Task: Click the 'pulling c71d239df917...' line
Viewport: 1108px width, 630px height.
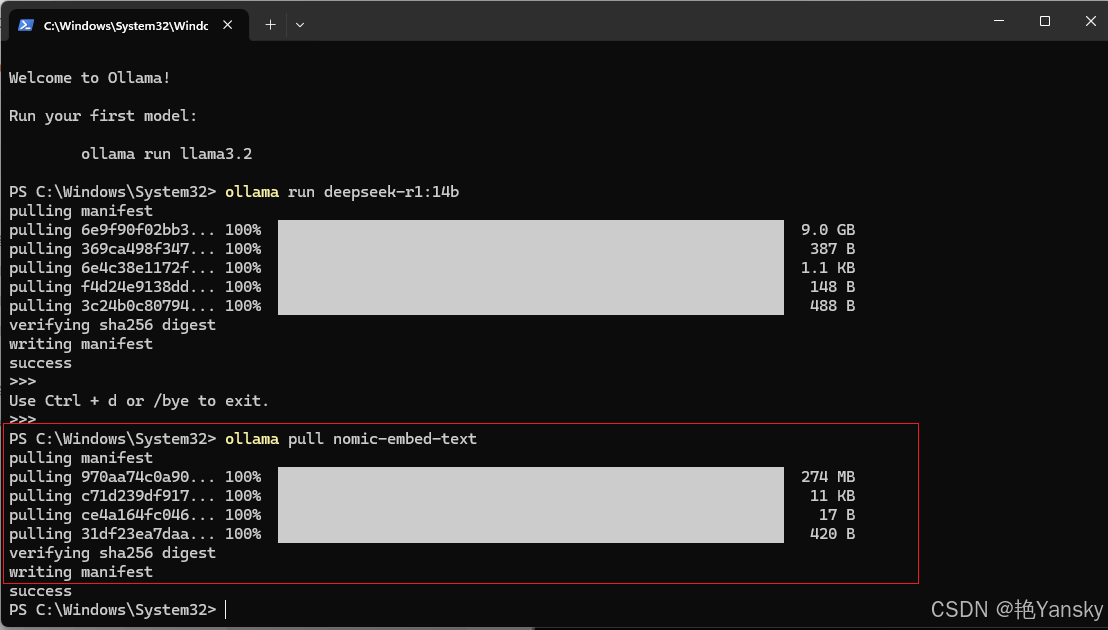Action: click(135, 497)
